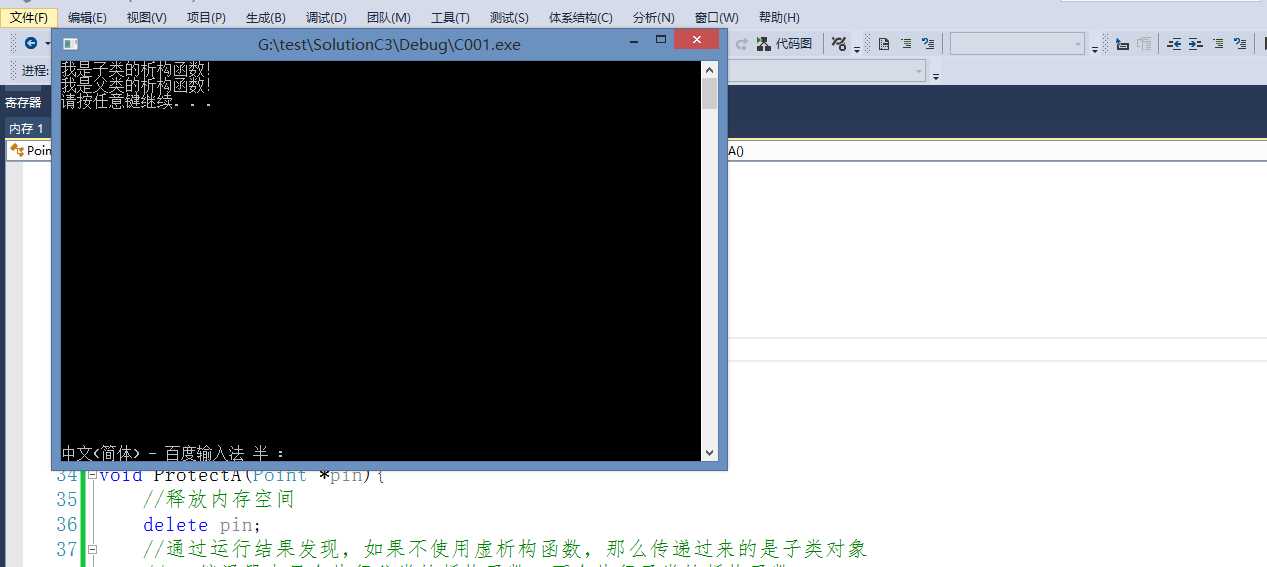The height and width of the screenshot is (567, 1267).
Task: Open the 文件(F) menu
Action: (29, 18)
